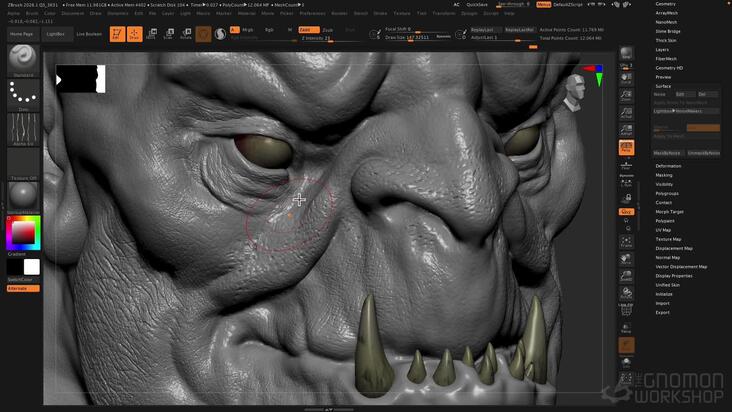This screenshot has height=412, width=732.
Task: Expand the NanoMesh subpalette
Action: 666,22
